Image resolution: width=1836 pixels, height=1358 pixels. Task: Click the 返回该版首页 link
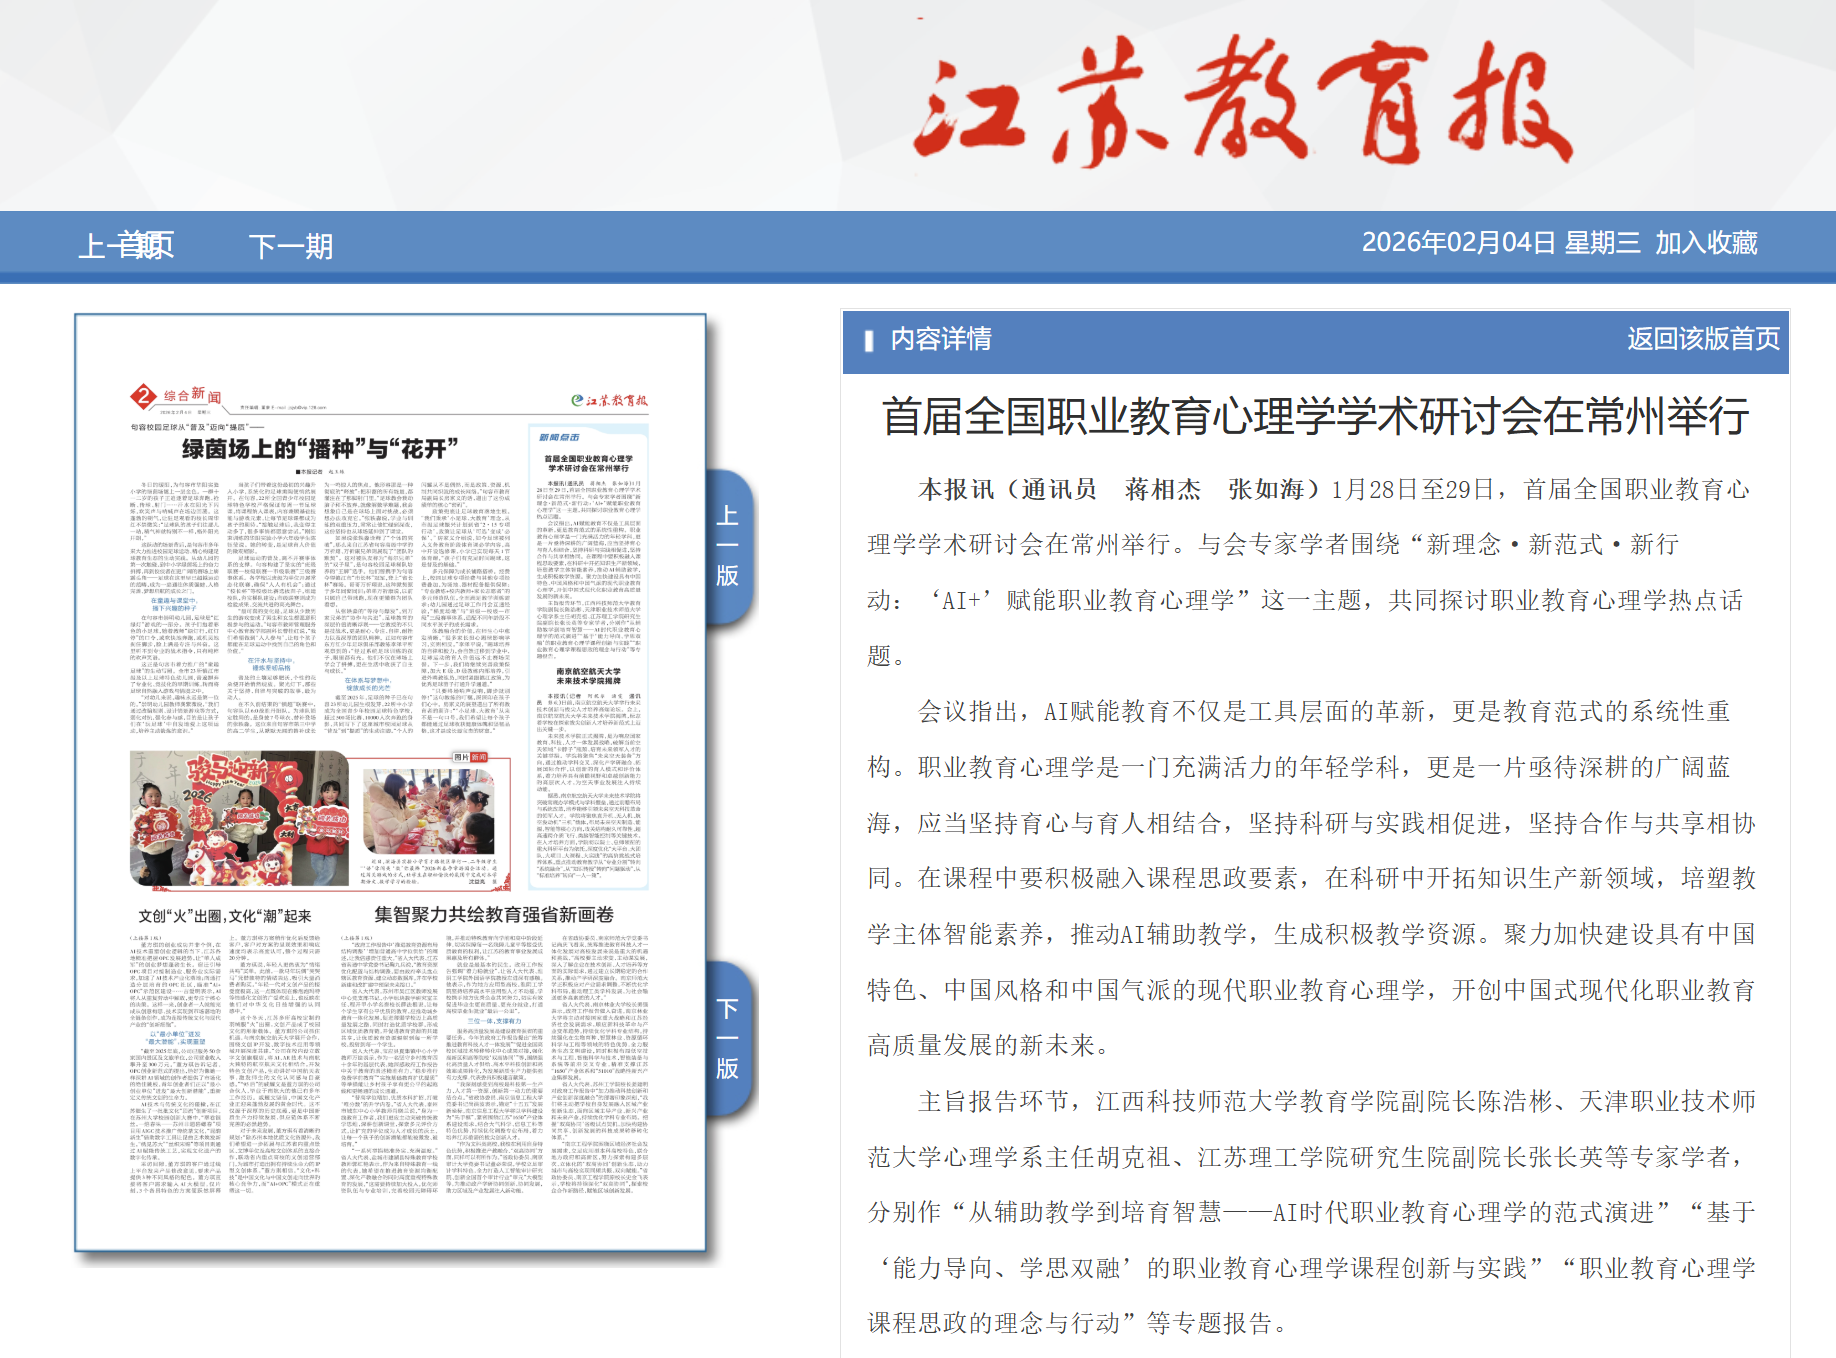[x=1703, y=339]
